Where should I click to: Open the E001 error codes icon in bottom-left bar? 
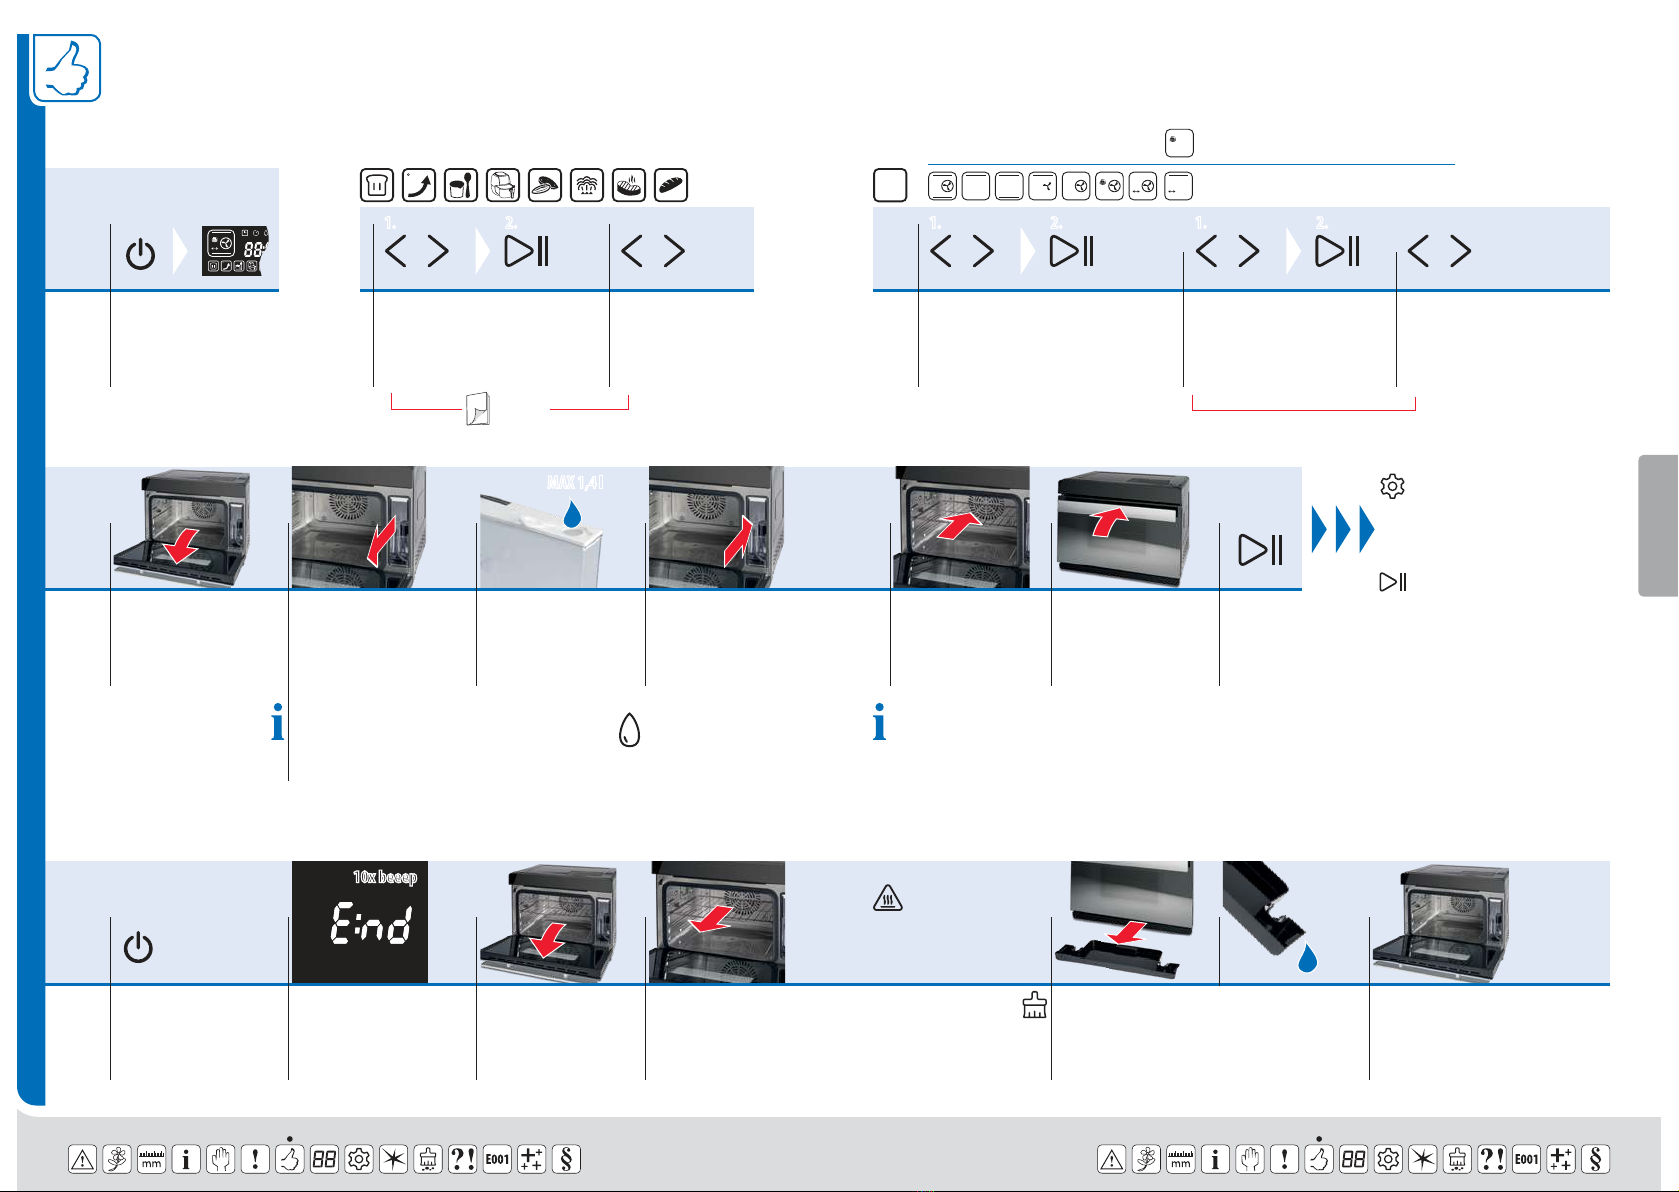pos(497,1159)
